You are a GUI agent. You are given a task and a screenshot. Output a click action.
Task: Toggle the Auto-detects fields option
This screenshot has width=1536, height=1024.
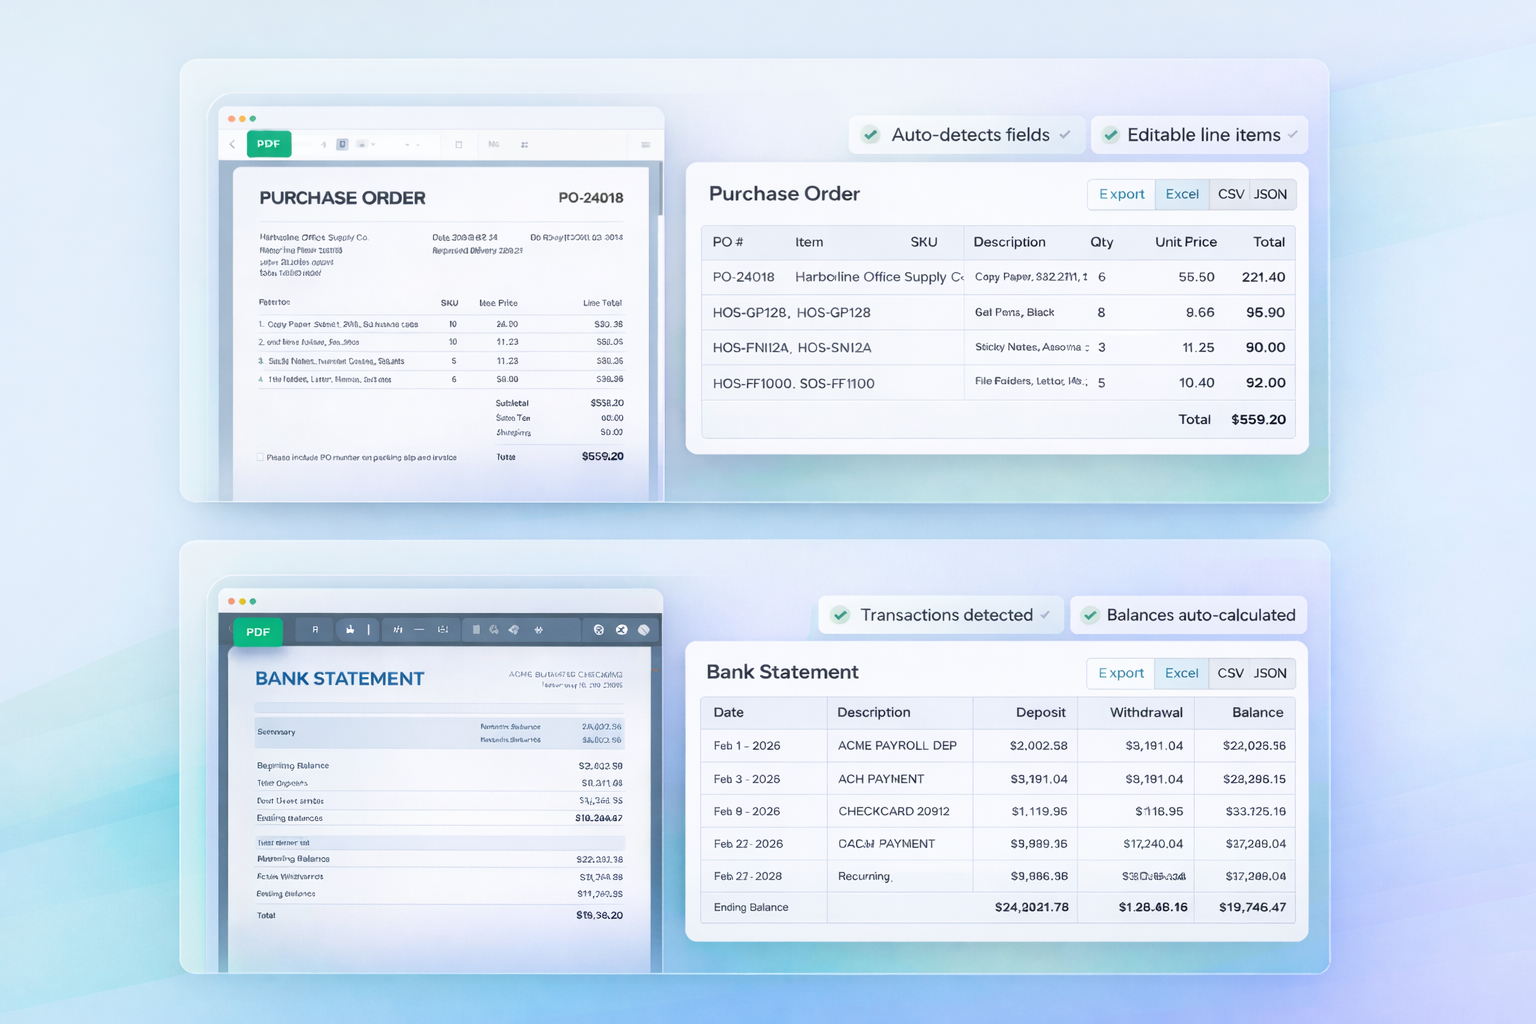(x=870, y=135)
